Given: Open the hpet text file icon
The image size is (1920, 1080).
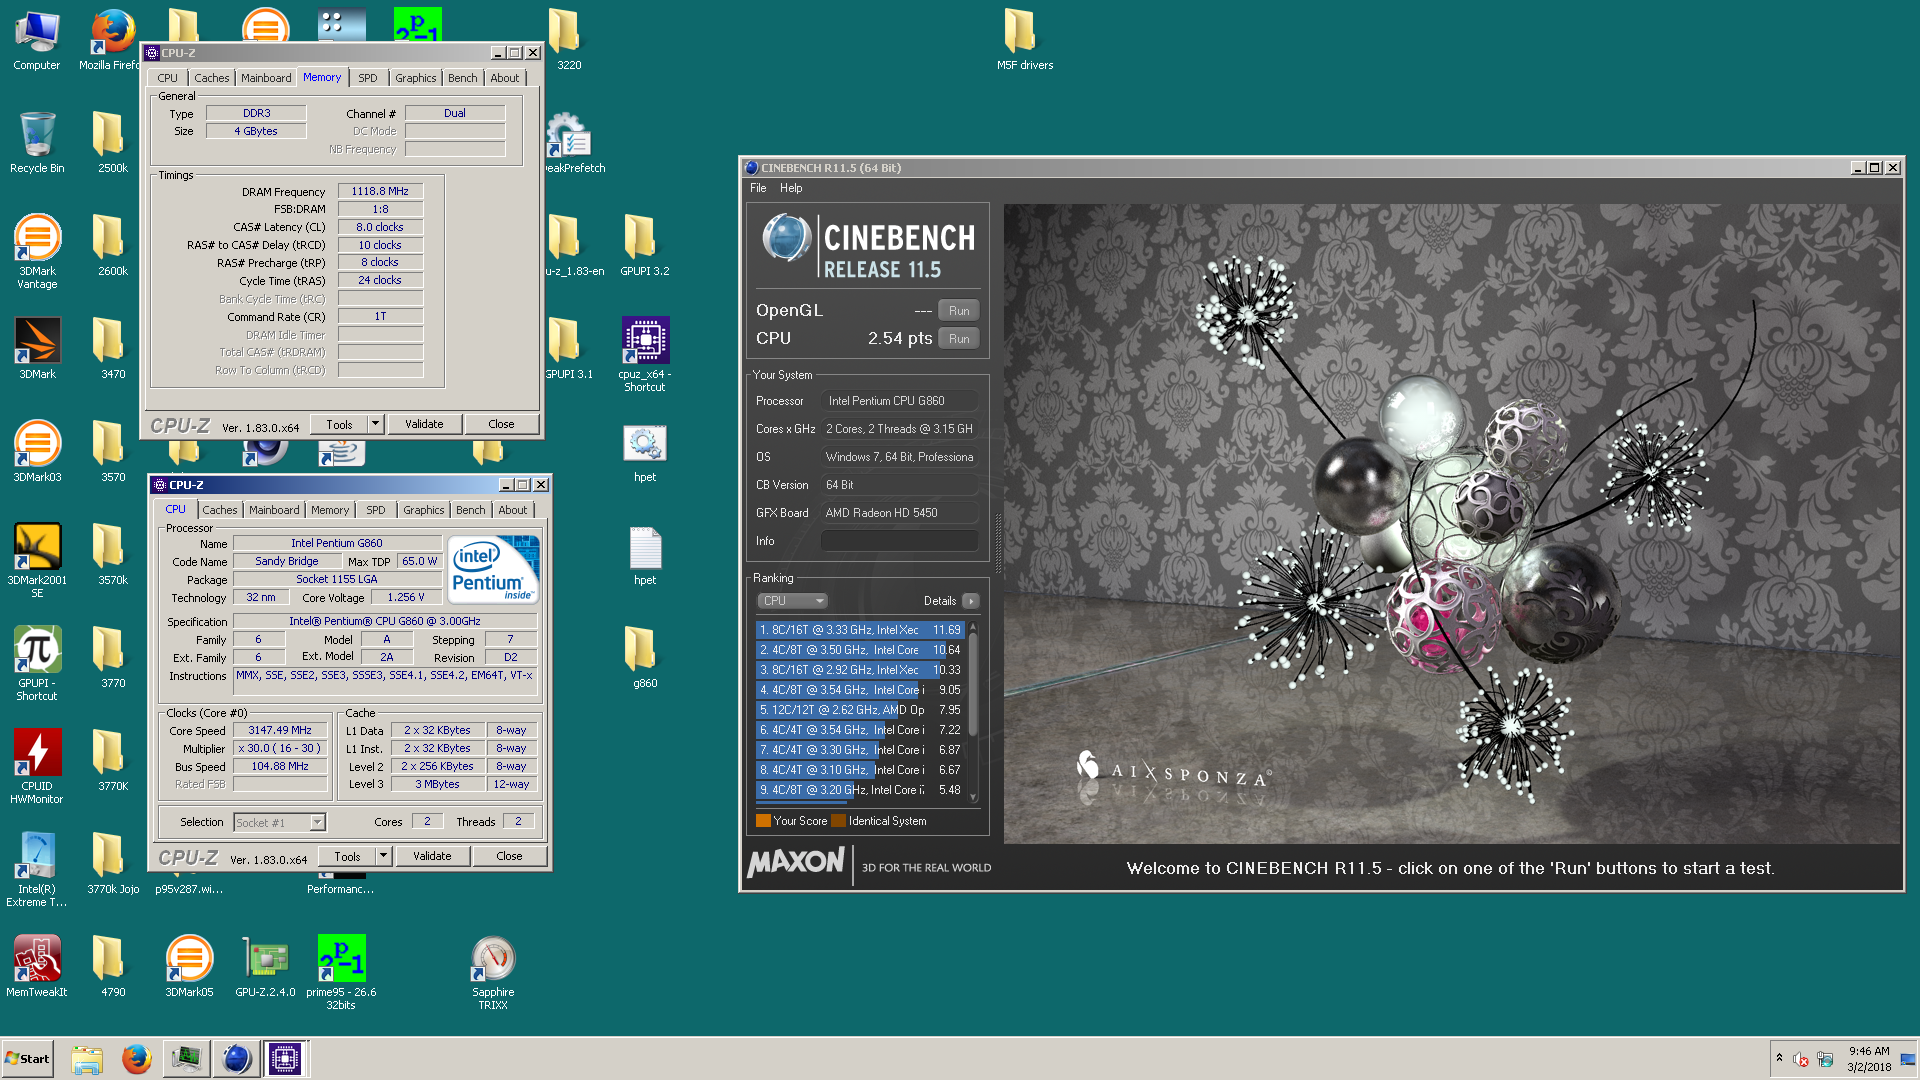Looking at the screenshot, I should (645, 554).
